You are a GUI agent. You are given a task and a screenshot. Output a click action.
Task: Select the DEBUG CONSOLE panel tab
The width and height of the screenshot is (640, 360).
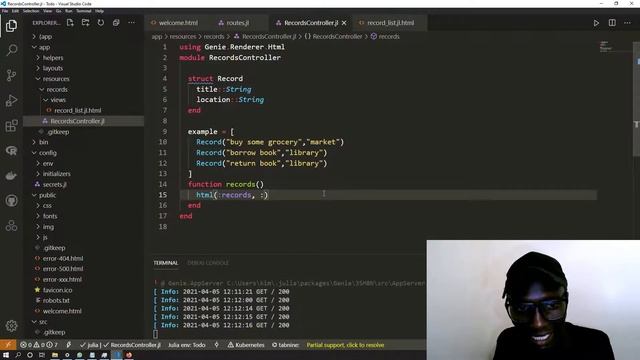point(208,263)
